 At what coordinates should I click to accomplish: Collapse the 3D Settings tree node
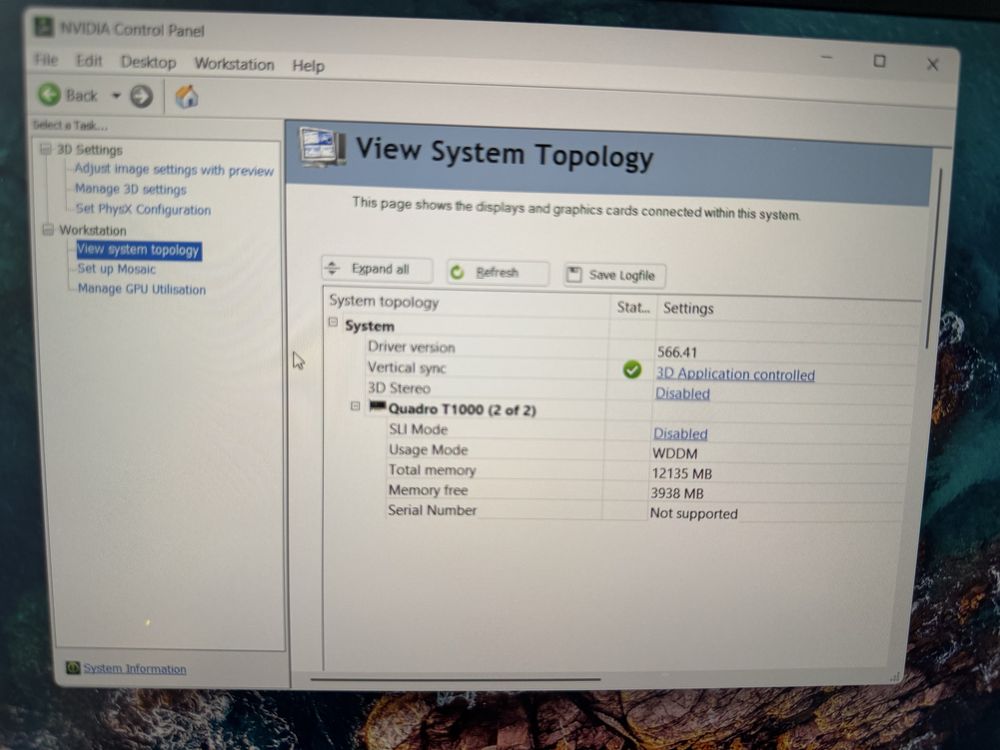(x=45, y=149)
